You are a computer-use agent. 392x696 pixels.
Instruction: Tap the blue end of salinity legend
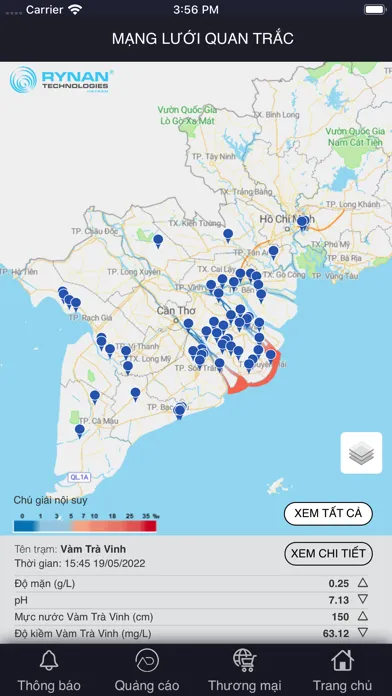pos(24,526)
